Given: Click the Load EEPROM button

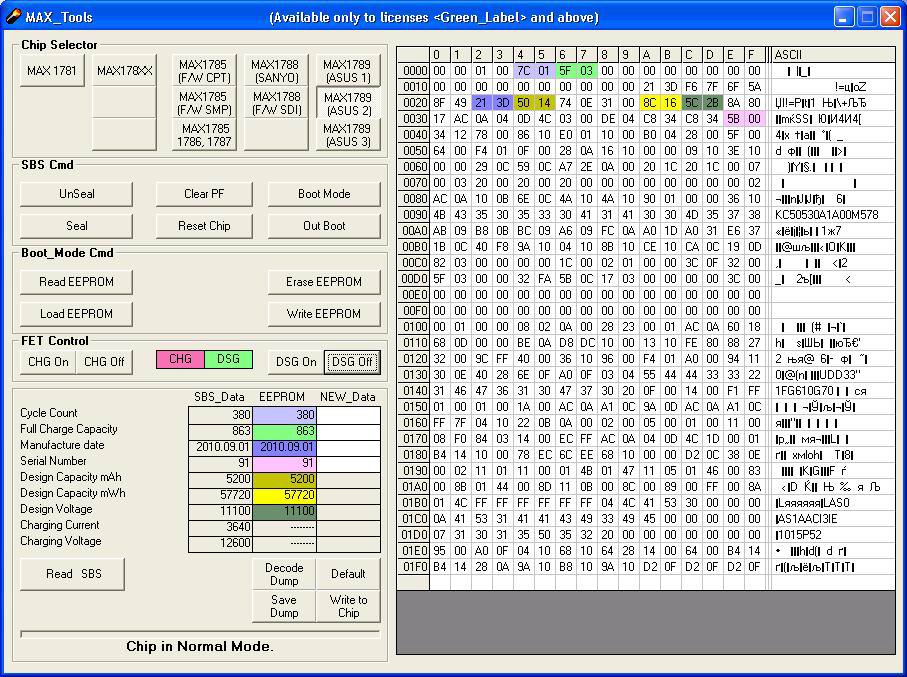Looking at the screenshot, I should 76,314.
